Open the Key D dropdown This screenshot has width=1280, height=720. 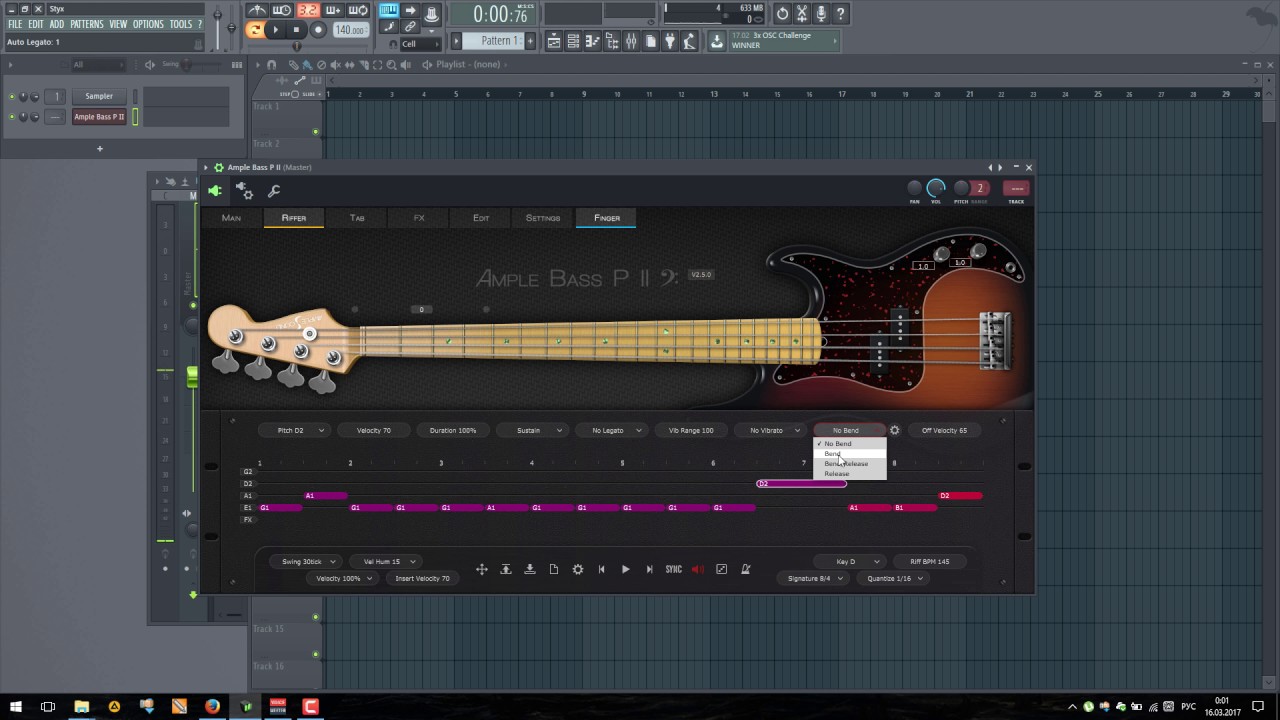849,562
